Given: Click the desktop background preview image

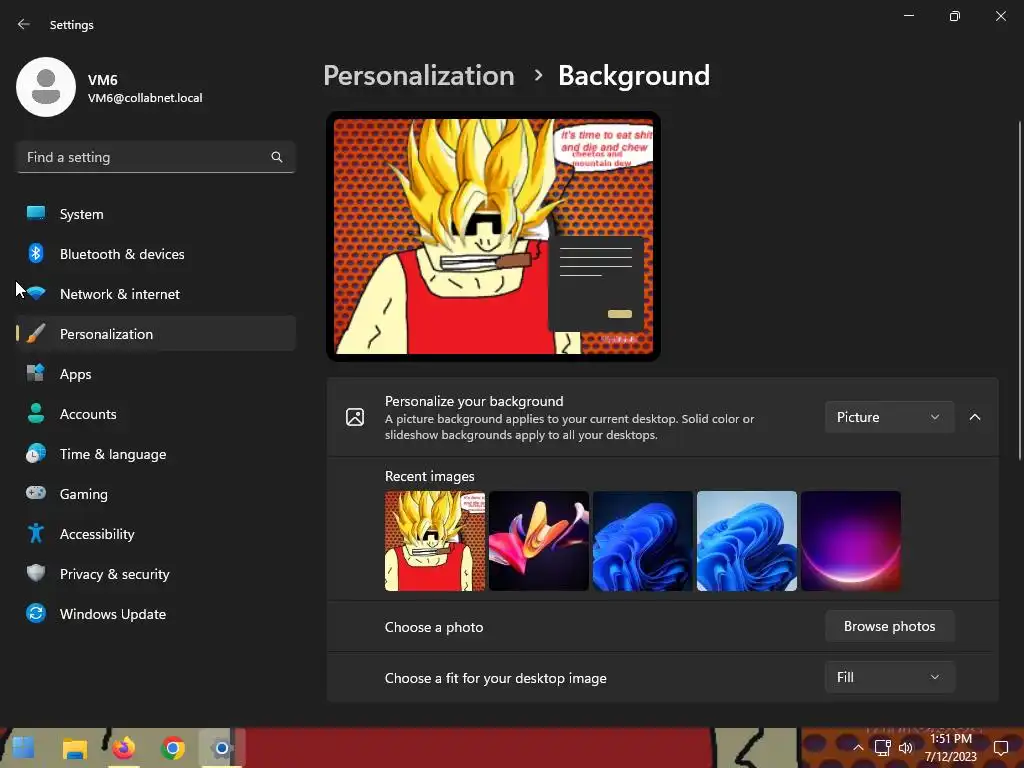Looking at the screenshot, I should tap(493, 236).
